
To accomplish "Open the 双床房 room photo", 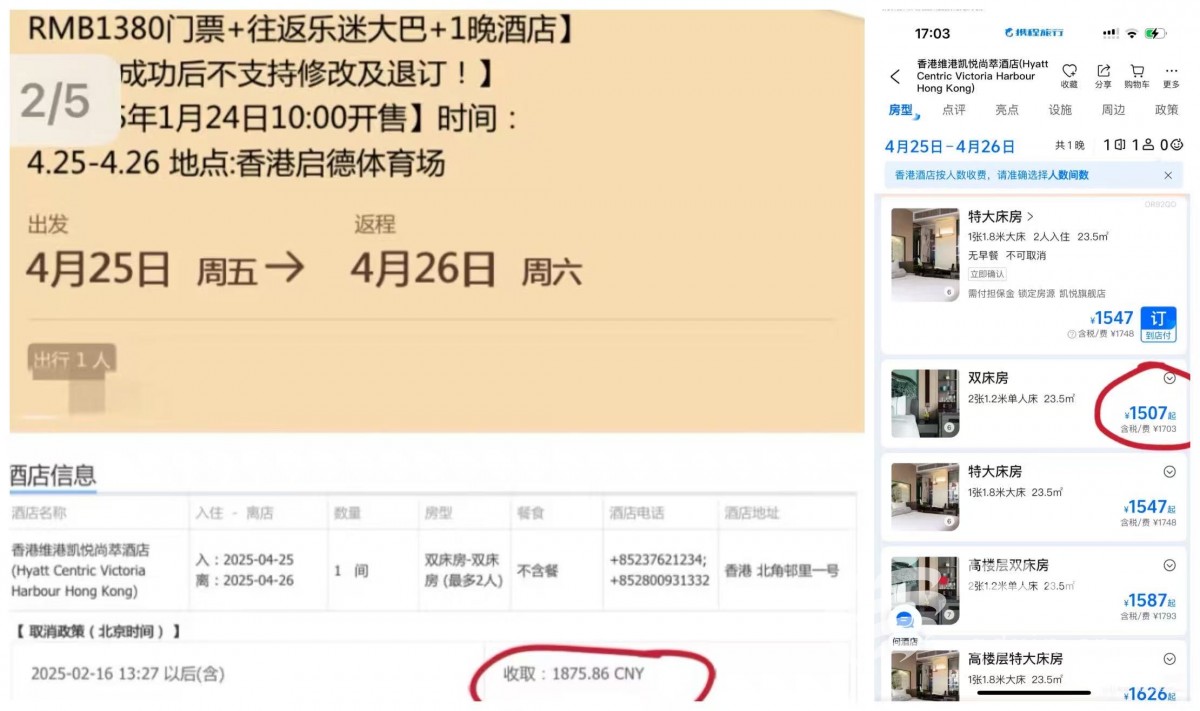I will 925,403.
